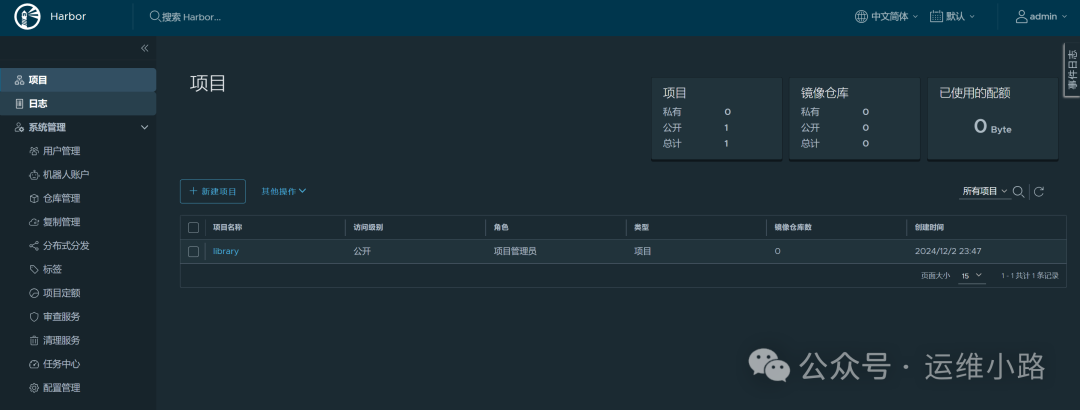Click the project list search magnifier icon
Viewport: 1080px width, 410px height.
click(x=1019, y=191)
